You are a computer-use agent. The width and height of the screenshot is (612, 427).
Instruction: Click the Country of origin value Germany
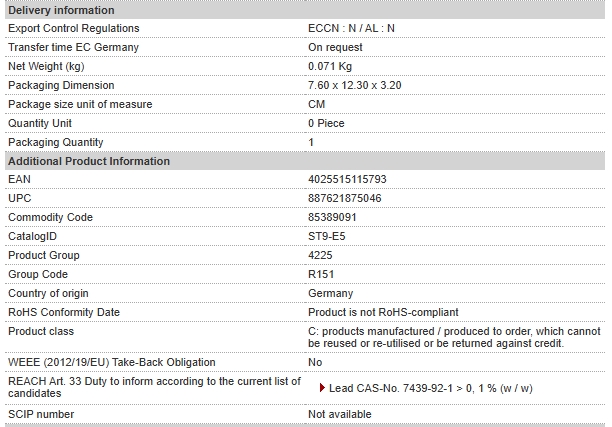coord(331,293)
